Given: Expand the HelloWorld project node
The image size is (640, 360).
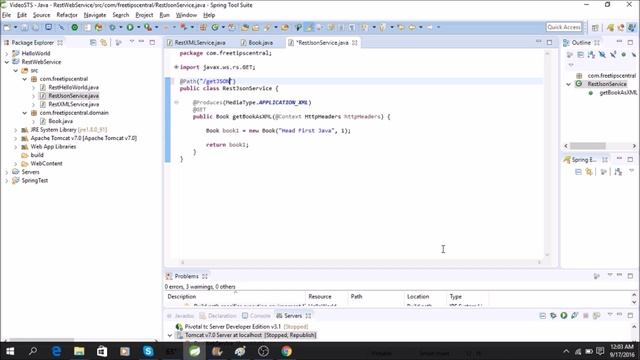Looking at the screenshot, I should (x=7, y=53).
